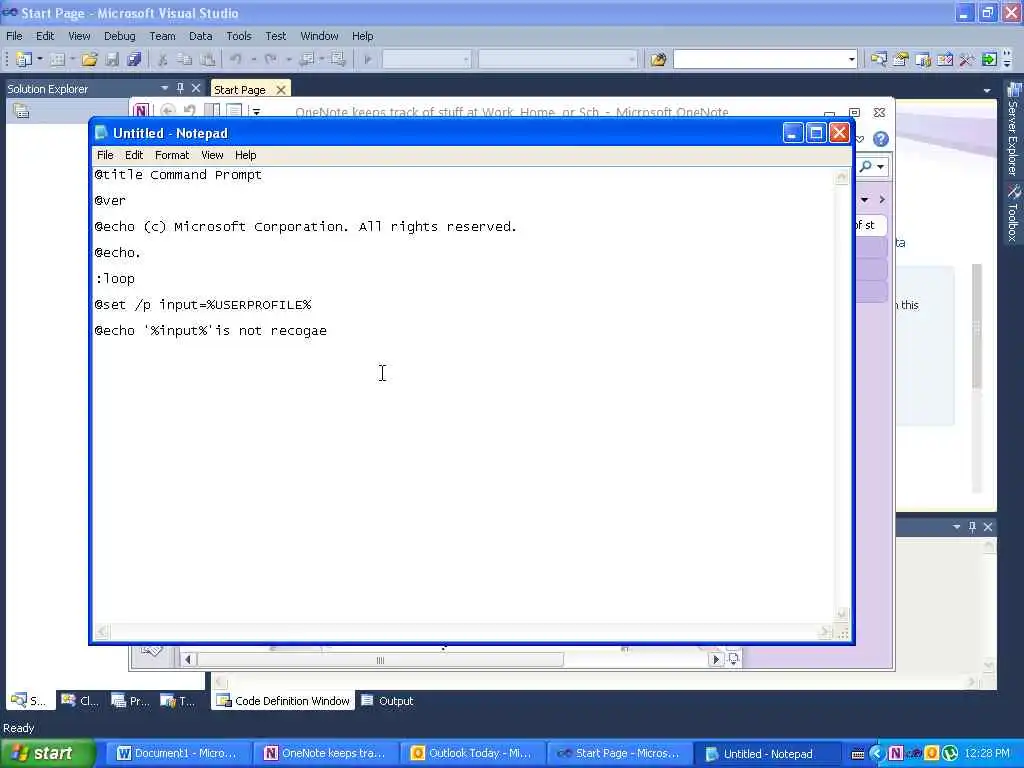Click Open File folder icon in Visual Studio
Screen dimensions: 1024x768
(x=89, y=59)
